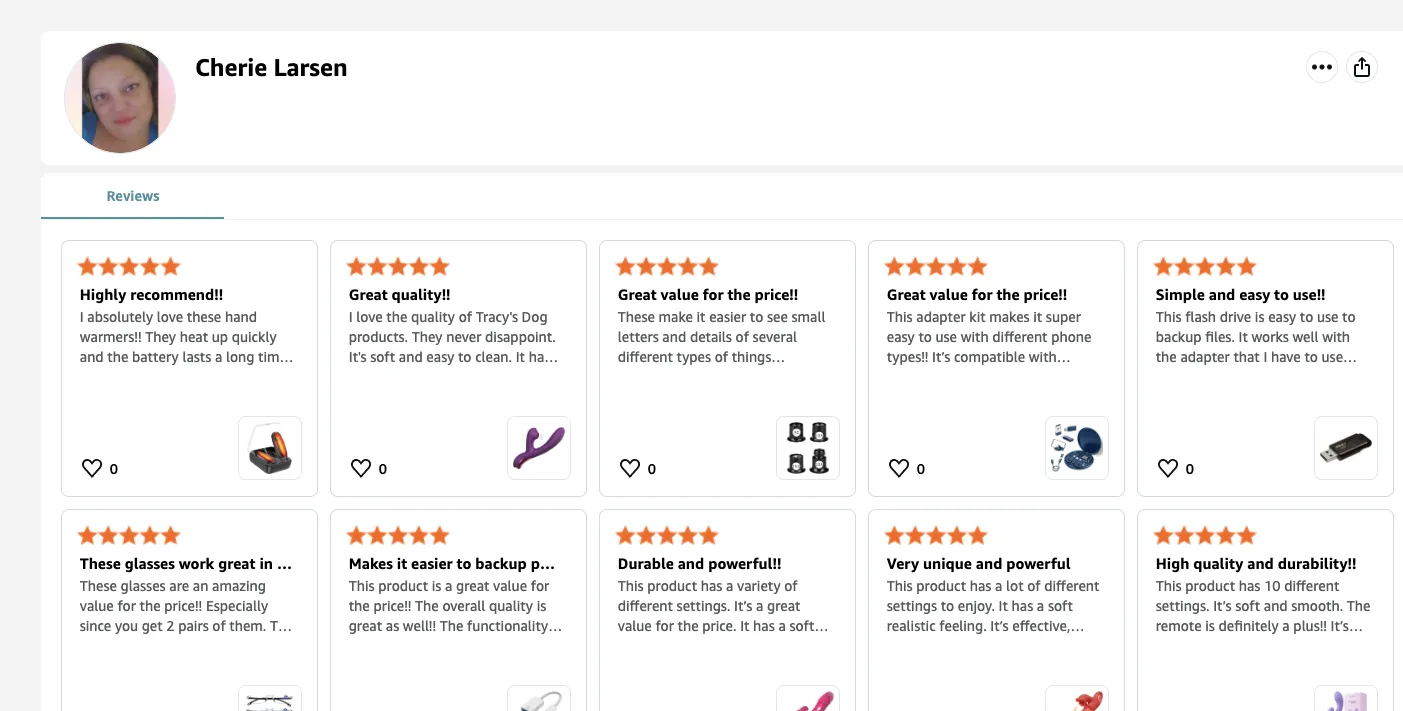Like the "Great quality!!" review
Screen dimensions: 1403x711
point(361,468)
